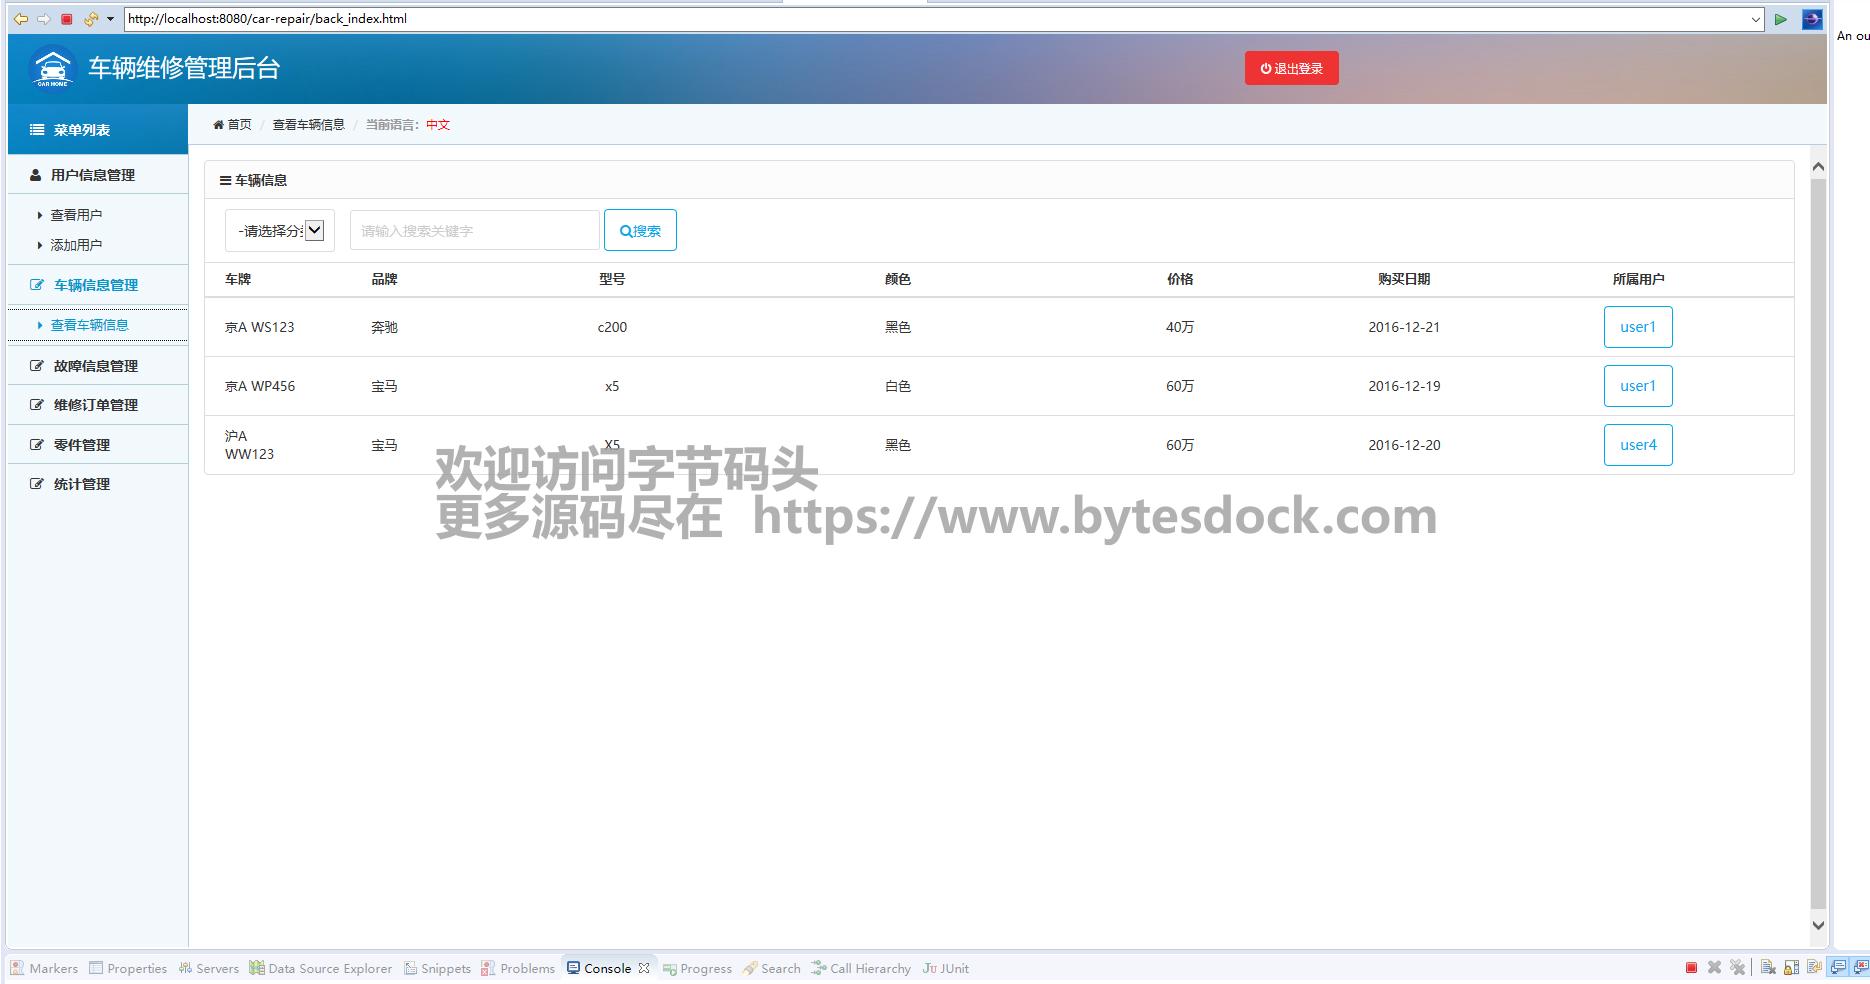Click the home icon in breadcrumb

(x=219, y=125)
